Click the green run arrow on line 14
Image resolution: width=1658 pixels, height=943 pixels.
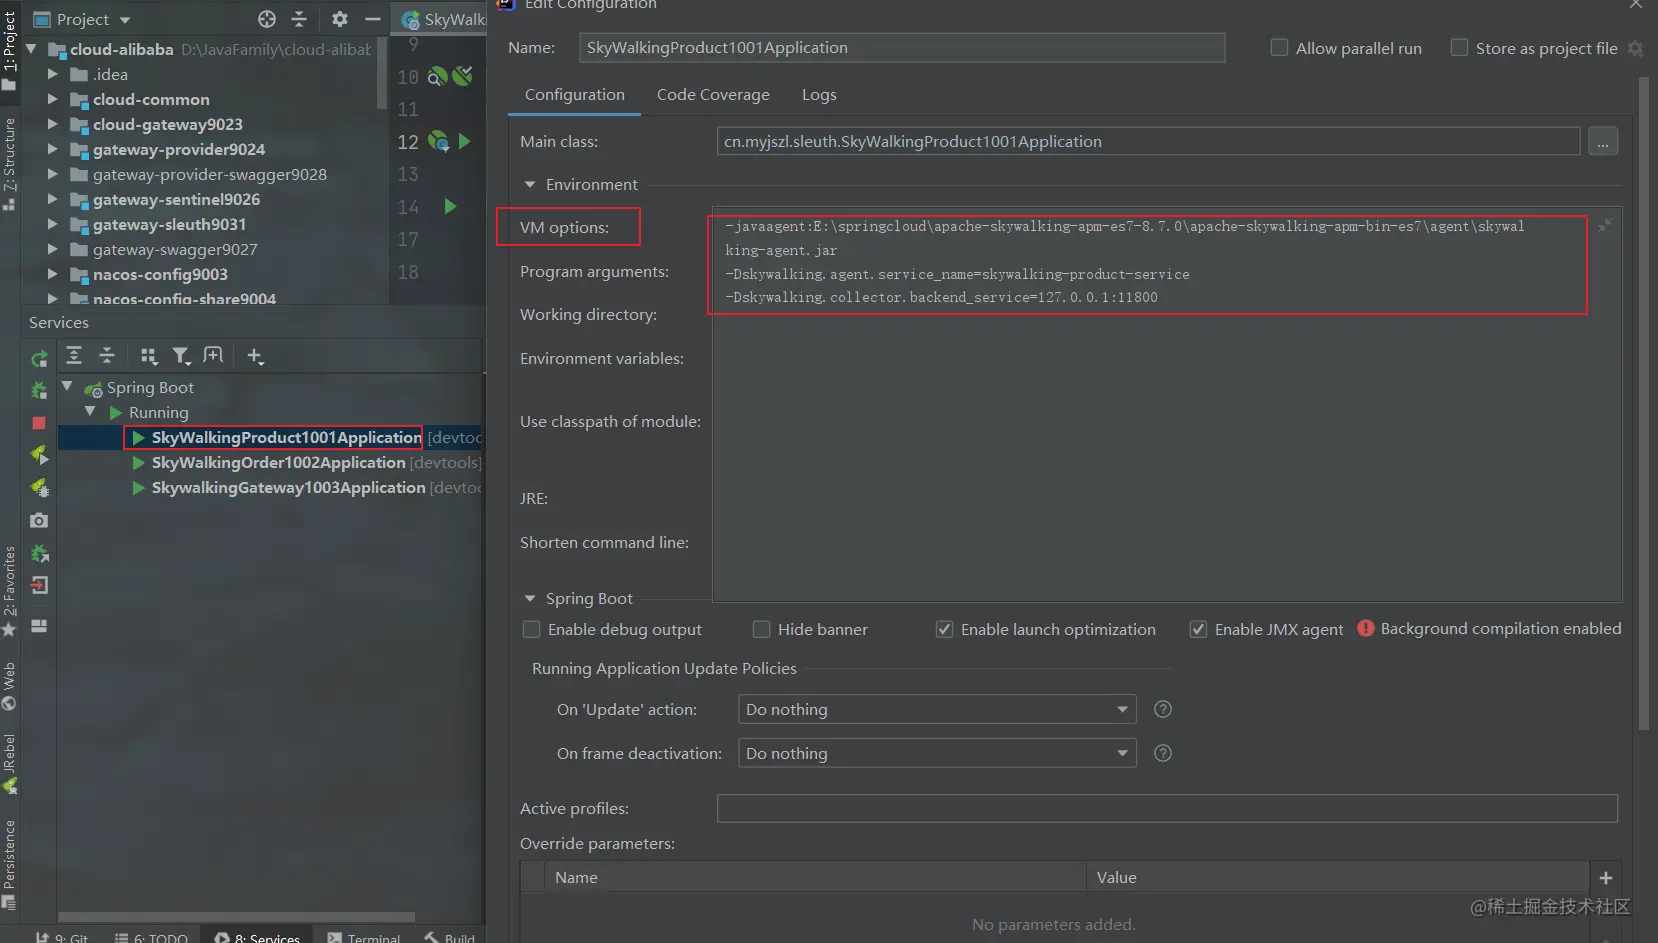450,206
